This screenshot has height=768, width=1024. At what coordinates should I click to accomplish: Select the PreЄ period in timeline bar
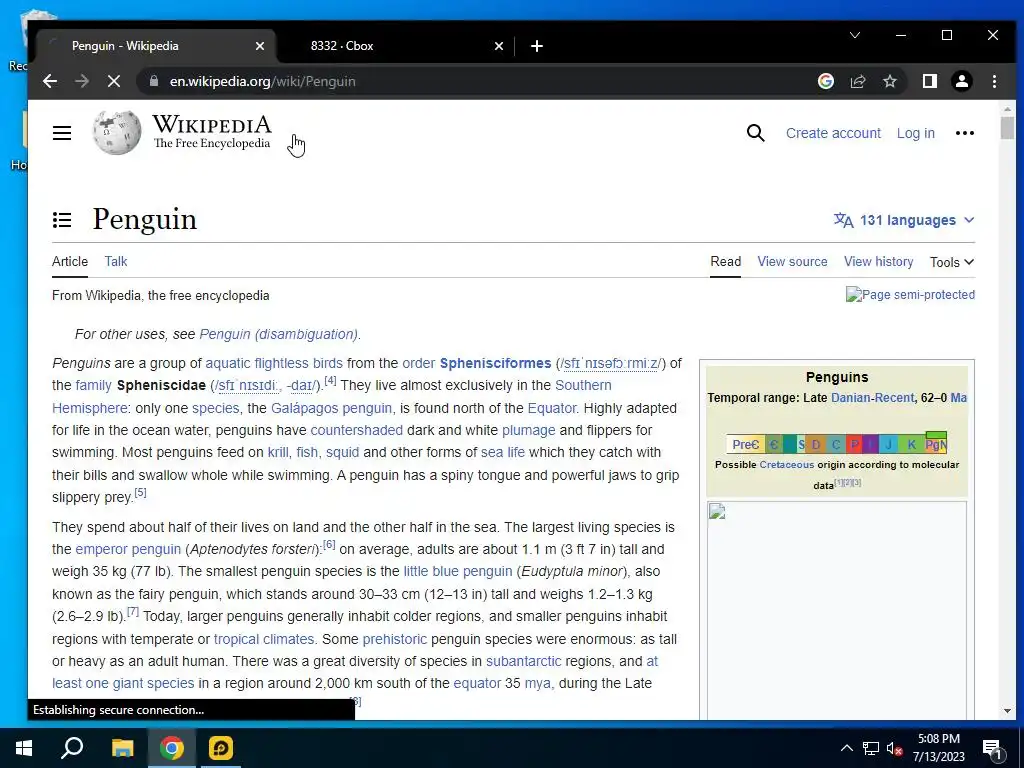coord(745,445)
